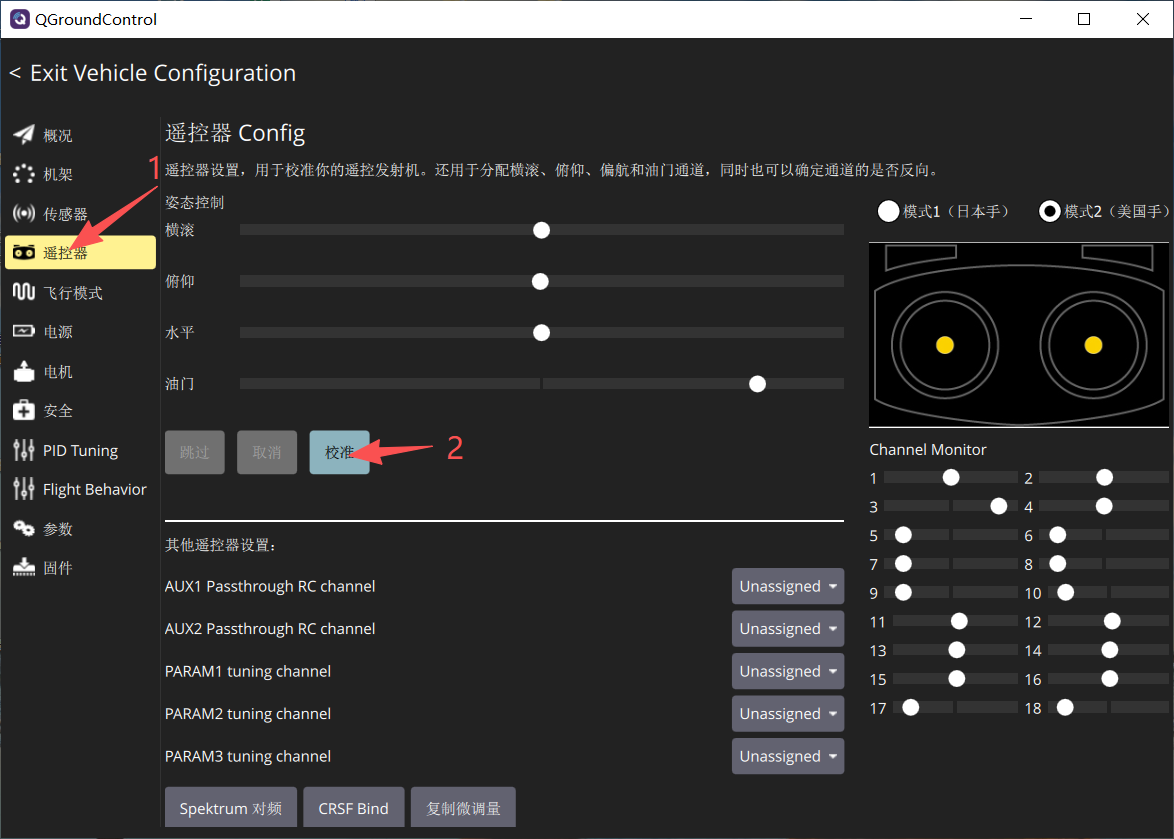This screenshot has height=839, width=1174.
Task: Click the 遥控器 Config heading
Action: coord(235,133)
